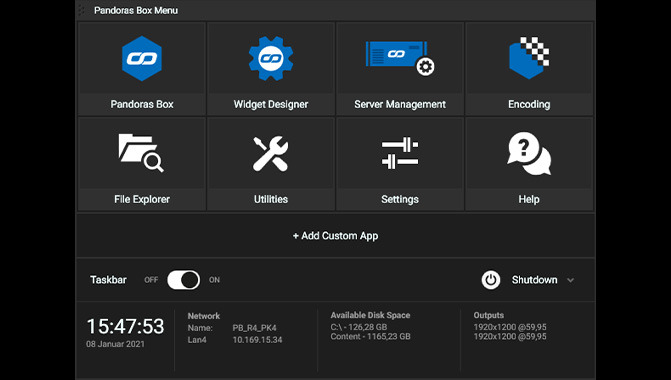Click the Pandoras Box Menu title
The height and width of the screenshot is (380, 671).
[136, 10]
